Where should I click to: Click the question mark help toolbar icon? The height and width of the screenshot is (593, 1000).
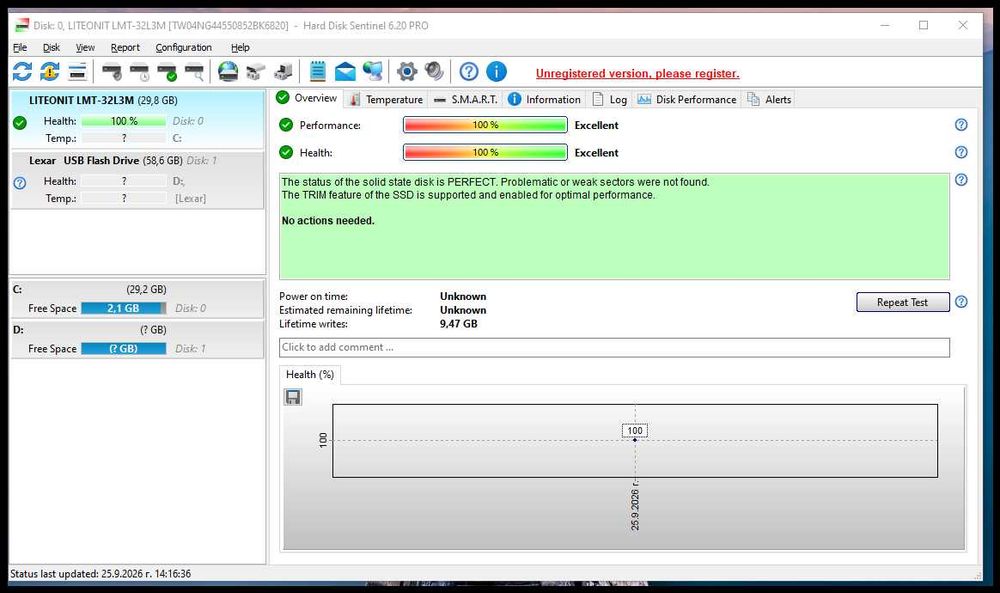[x=469, y=71]
